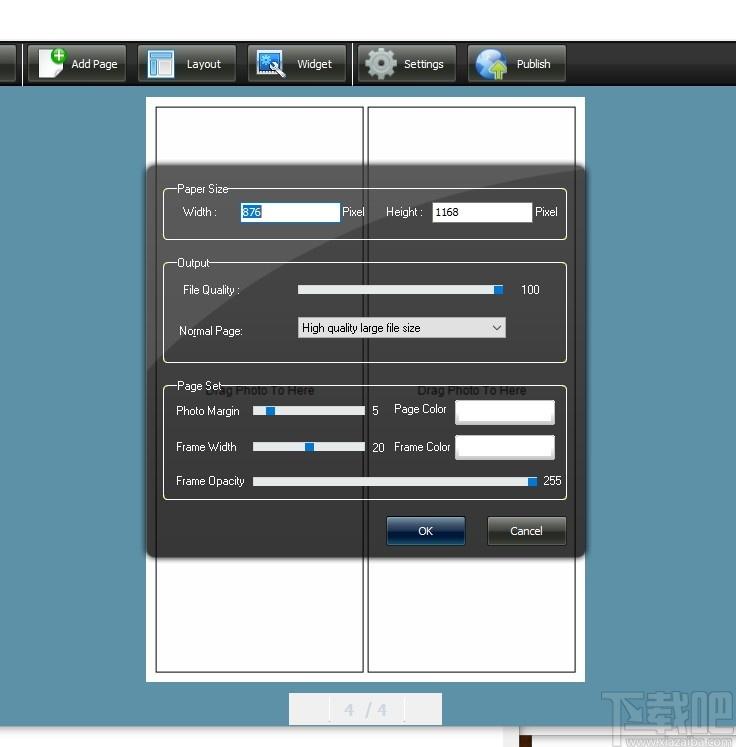Click the Add Page icon
This screenshot has height=747, width=736.
tap(52, 63)
